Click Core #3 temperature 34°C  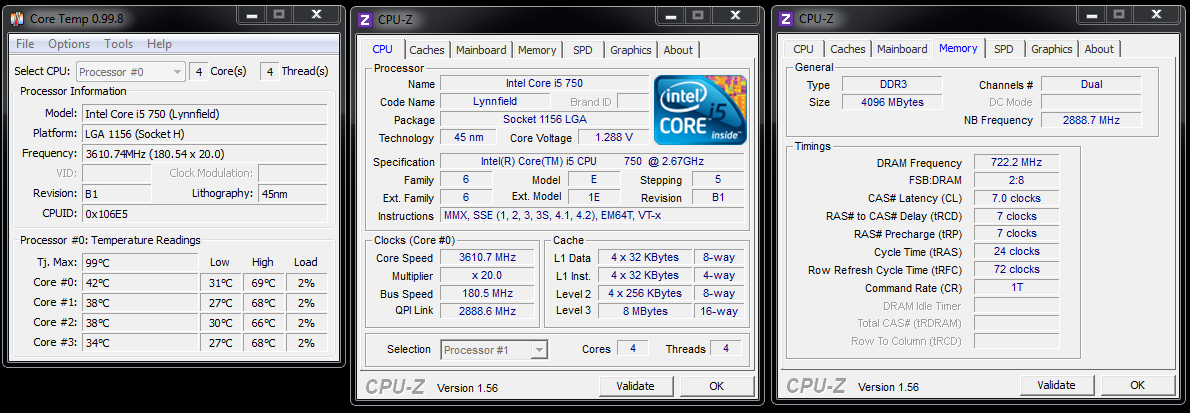140,342
